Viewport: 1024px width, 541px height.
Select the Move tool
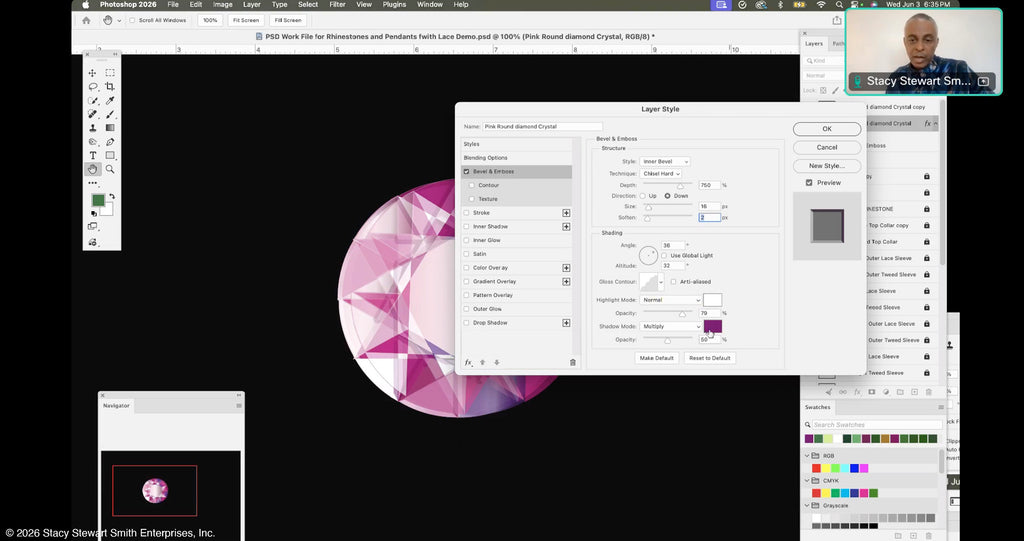coord(92,73)
